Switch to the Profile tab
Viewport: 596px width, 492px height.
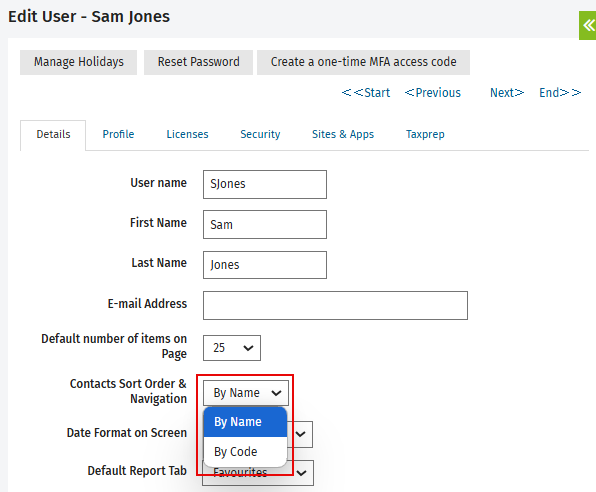tap(118, 134)
